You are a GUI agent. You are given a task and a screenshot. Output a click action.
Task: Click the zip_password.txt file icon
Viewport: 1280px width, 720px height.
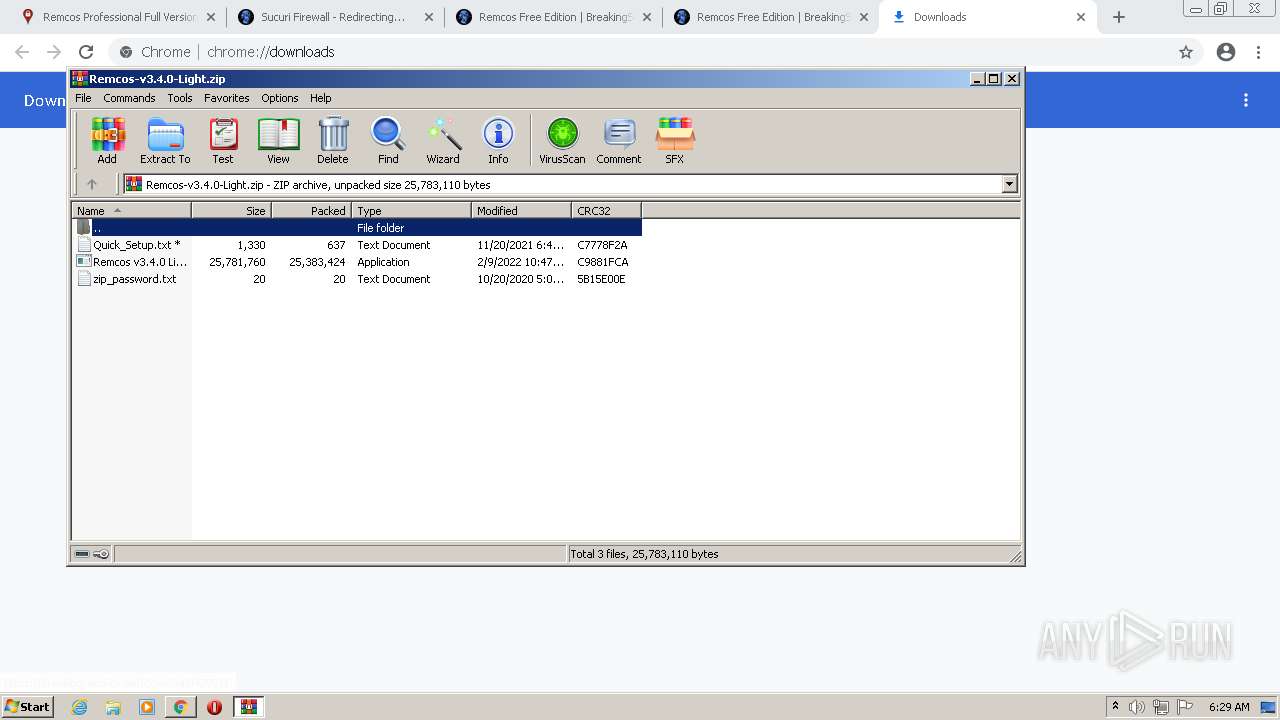coord(85,279)
